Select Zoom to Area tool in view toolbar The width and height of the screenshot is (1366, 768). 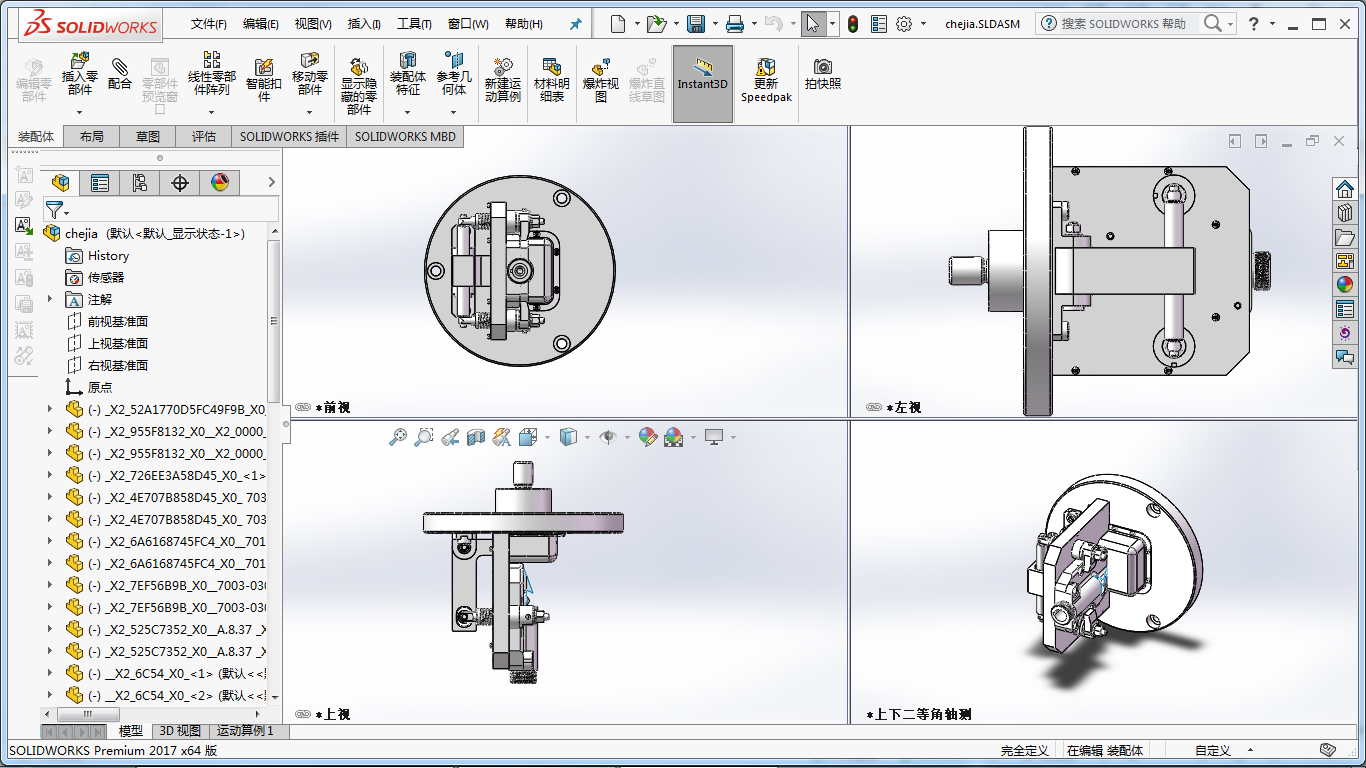(x=424, y=437)
